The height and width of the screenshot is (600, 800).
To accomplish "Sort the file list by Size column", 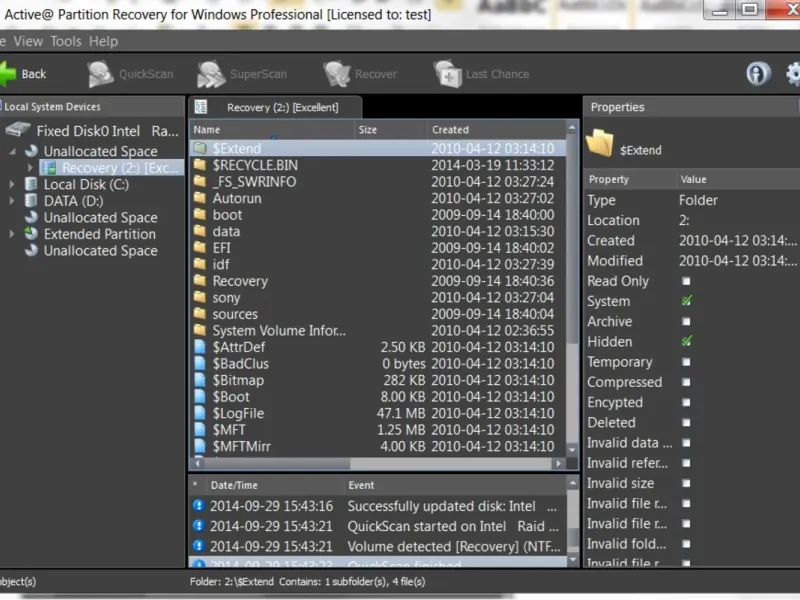I will [391, 130].
